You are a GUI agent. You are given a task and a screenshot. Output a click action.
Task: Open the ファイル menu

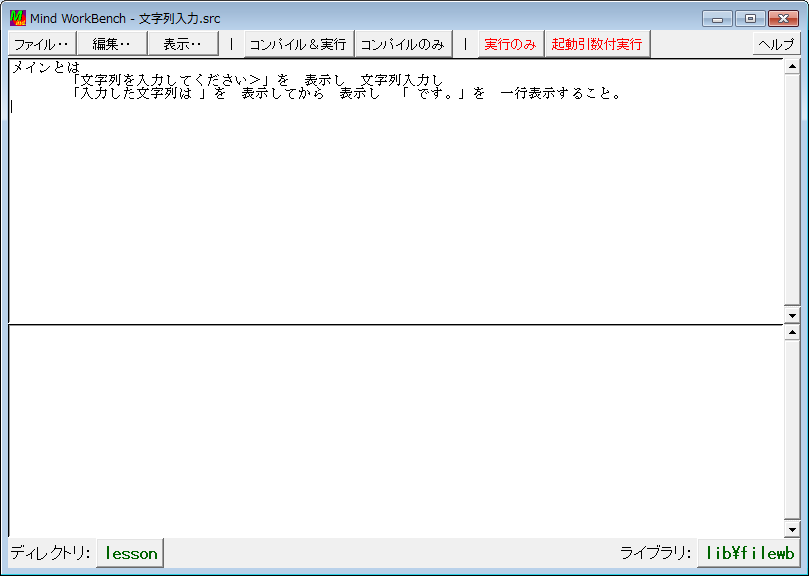(42, 44)
